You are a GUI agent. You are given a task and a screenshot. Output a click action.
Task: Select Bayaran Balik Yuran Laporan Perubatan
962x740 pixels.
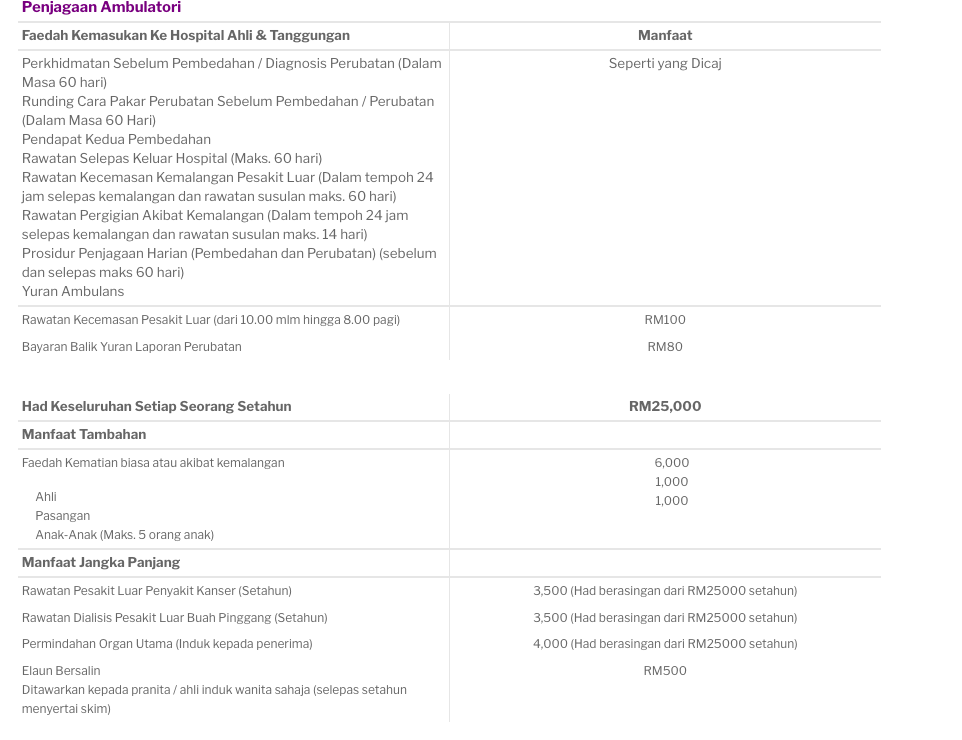(131, 347)
